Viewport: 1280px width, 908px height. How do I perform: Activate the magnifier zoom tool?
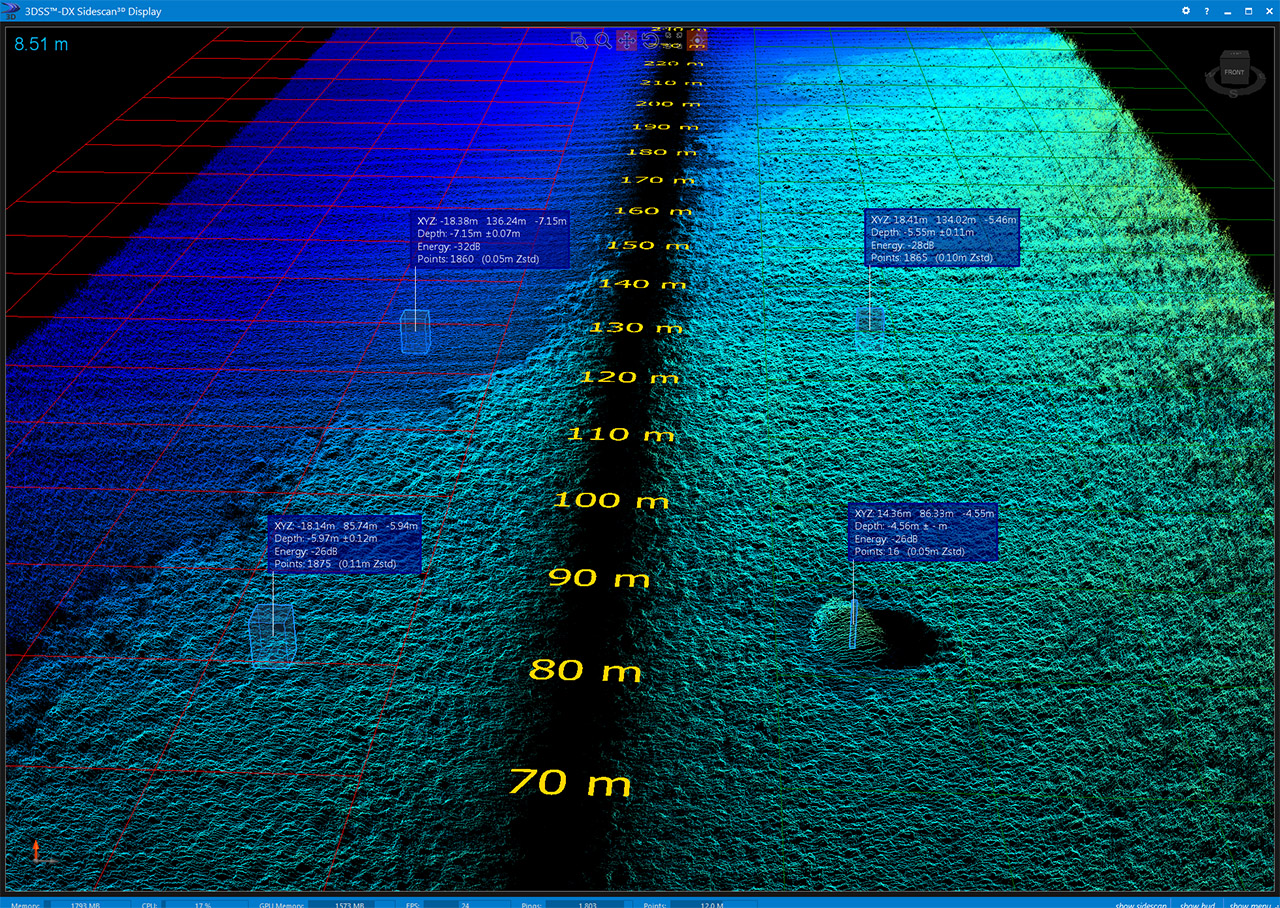coord(603,40)
